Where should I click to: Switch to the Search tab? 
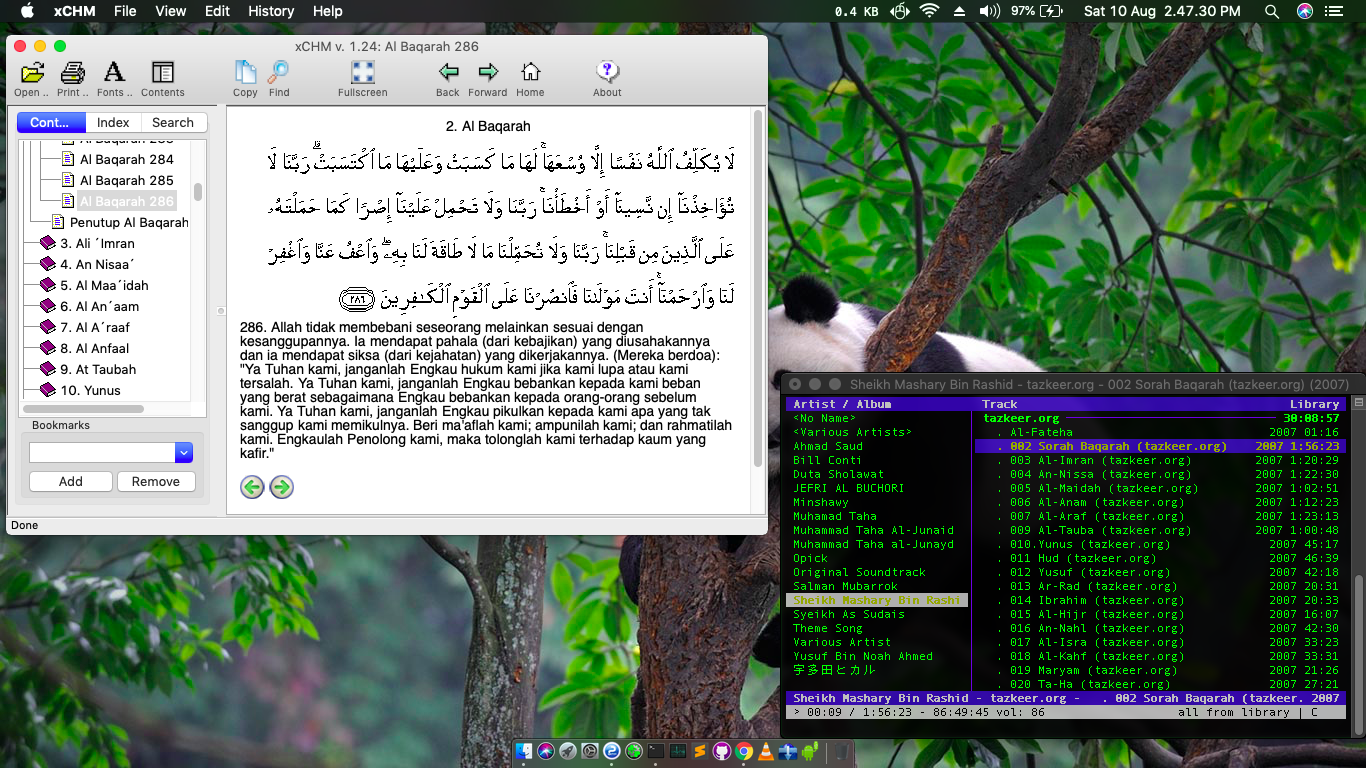[x=173, y=122]
